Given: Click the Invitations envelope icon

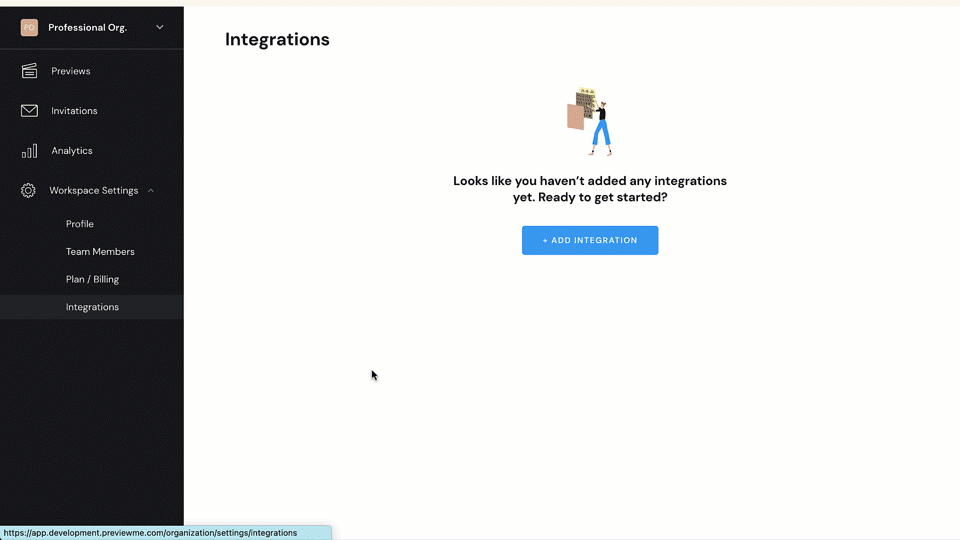Looking at the screenshot, I should (29, 111).
